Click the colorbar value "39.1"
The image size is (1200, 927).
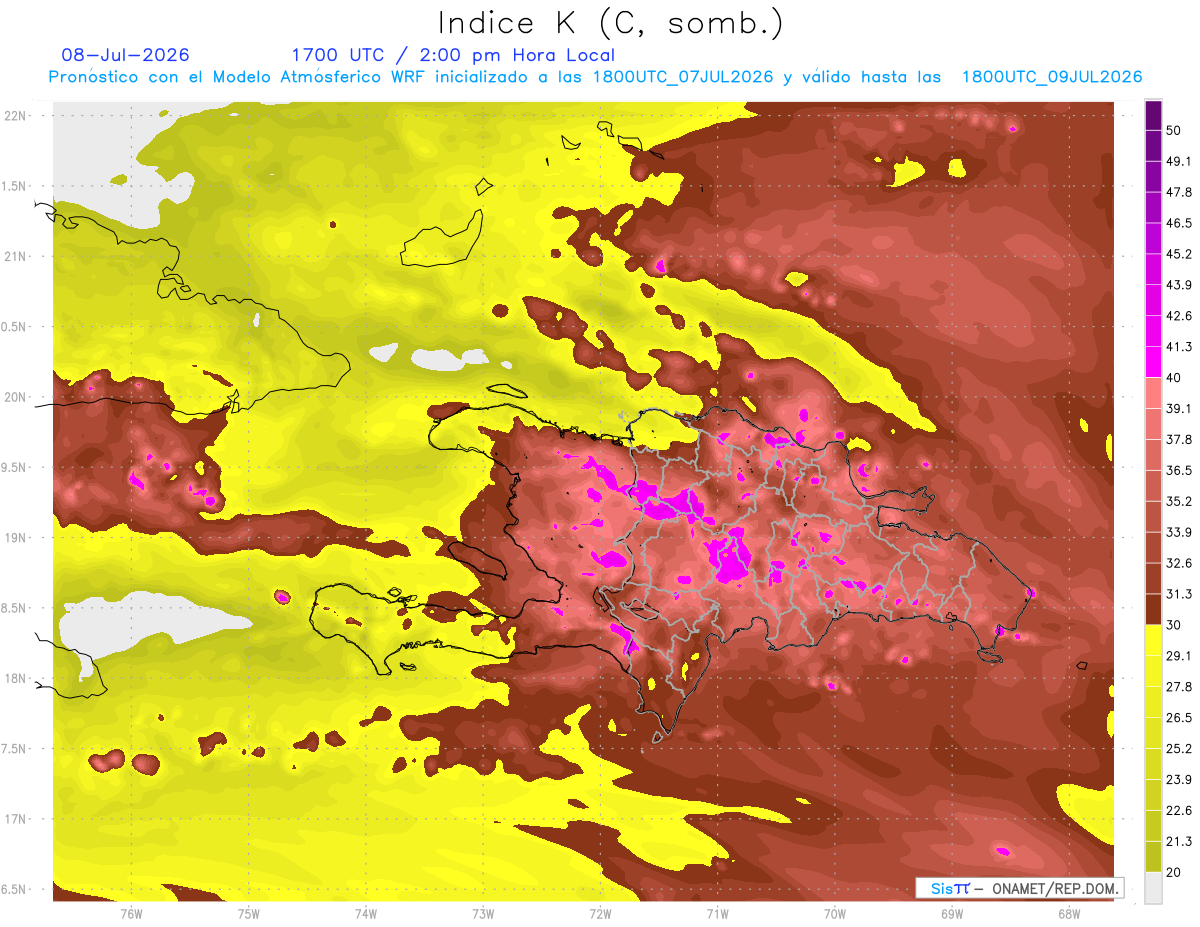tap(1178, 408)
